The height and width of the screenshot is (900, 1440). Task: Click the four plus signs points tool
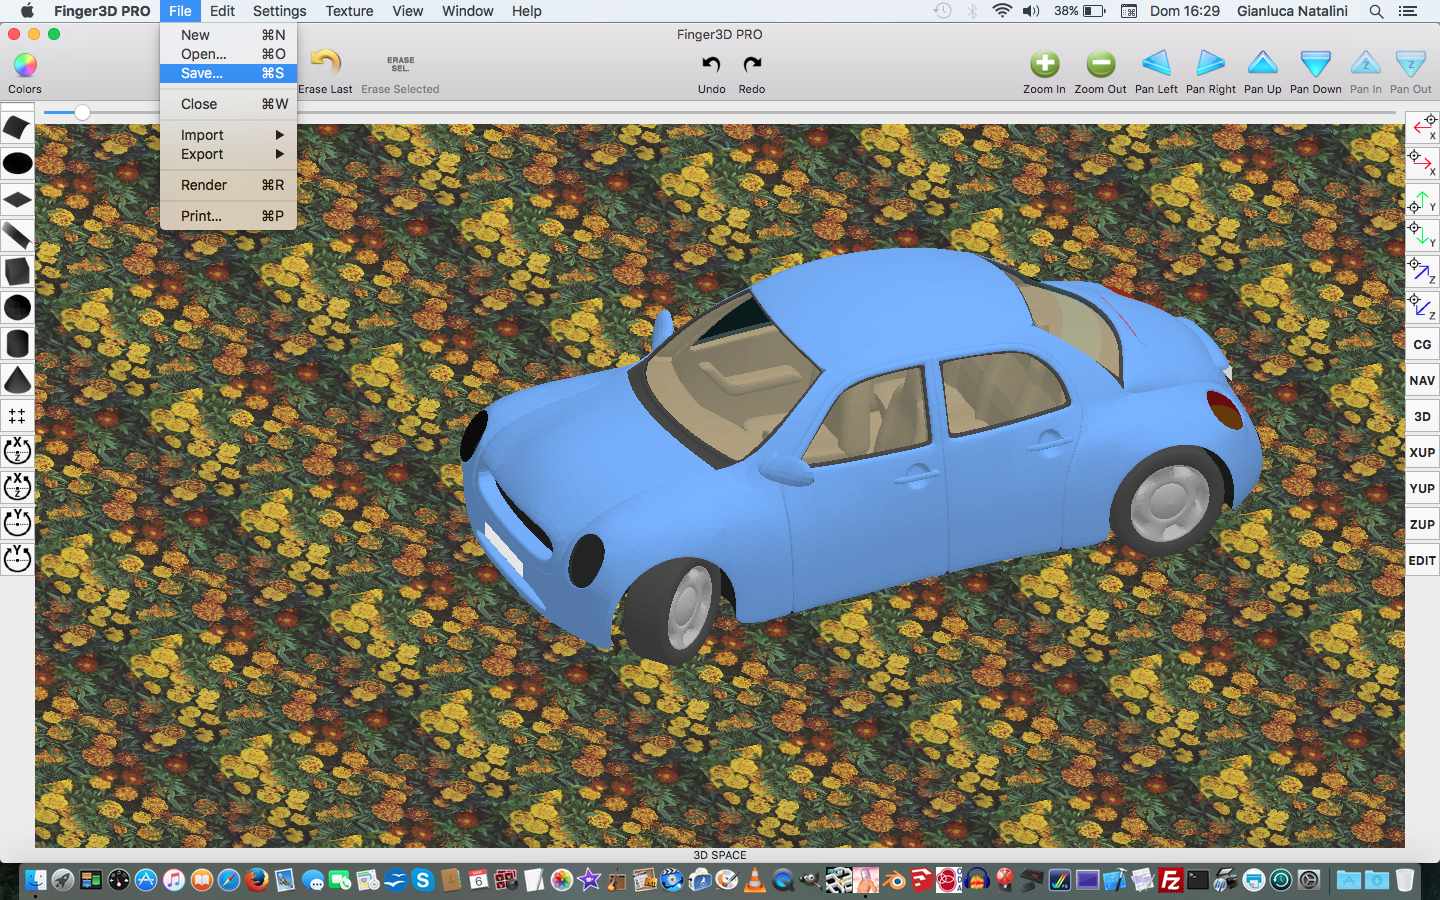pos(17,415)
